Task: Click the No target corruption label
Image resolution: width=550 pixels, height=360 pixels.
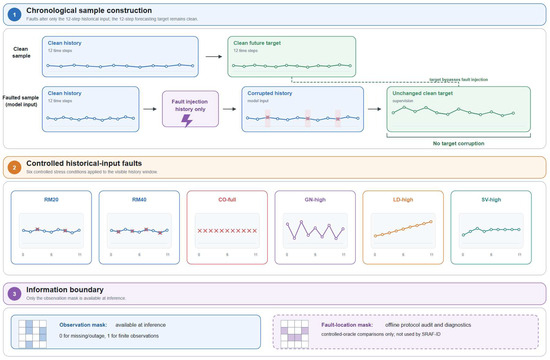Action: 458,144
